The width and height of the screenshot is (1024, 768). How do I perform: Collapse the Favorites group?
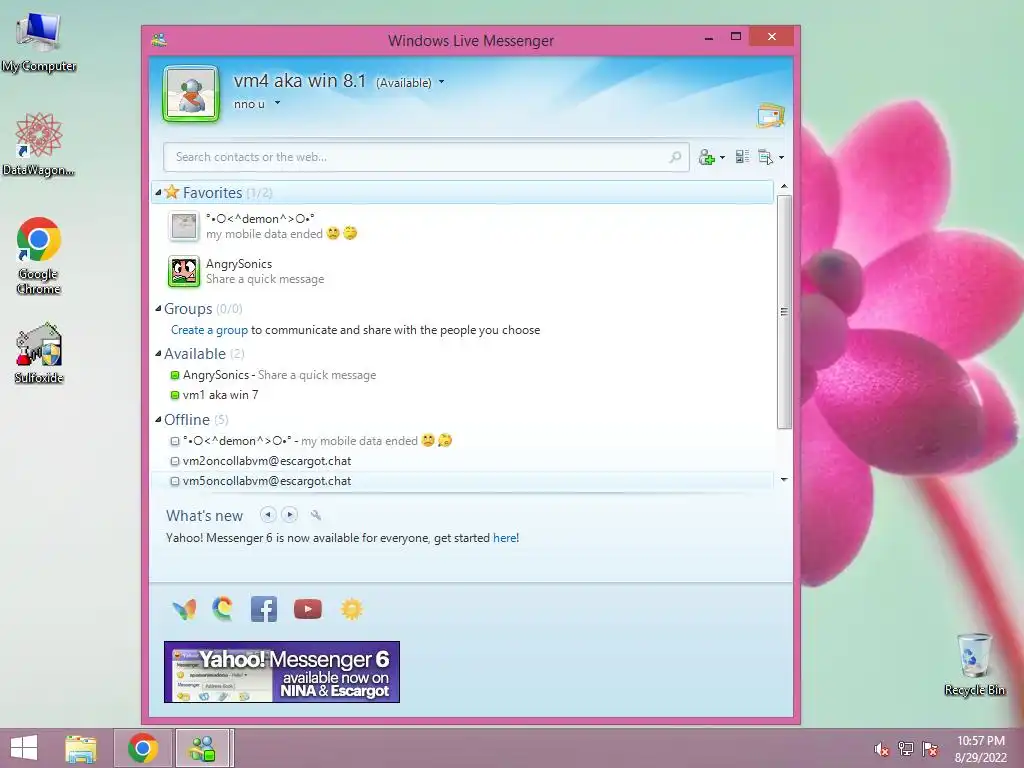tap(158, 192)
